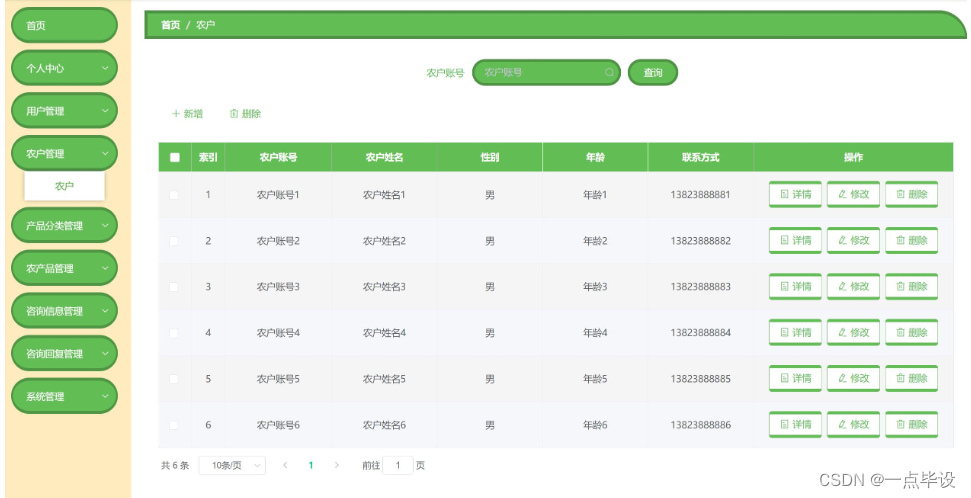Check the checkbox for row 农户账号1
The width and height of the screenshot is (971, 498).
[173, 195]
